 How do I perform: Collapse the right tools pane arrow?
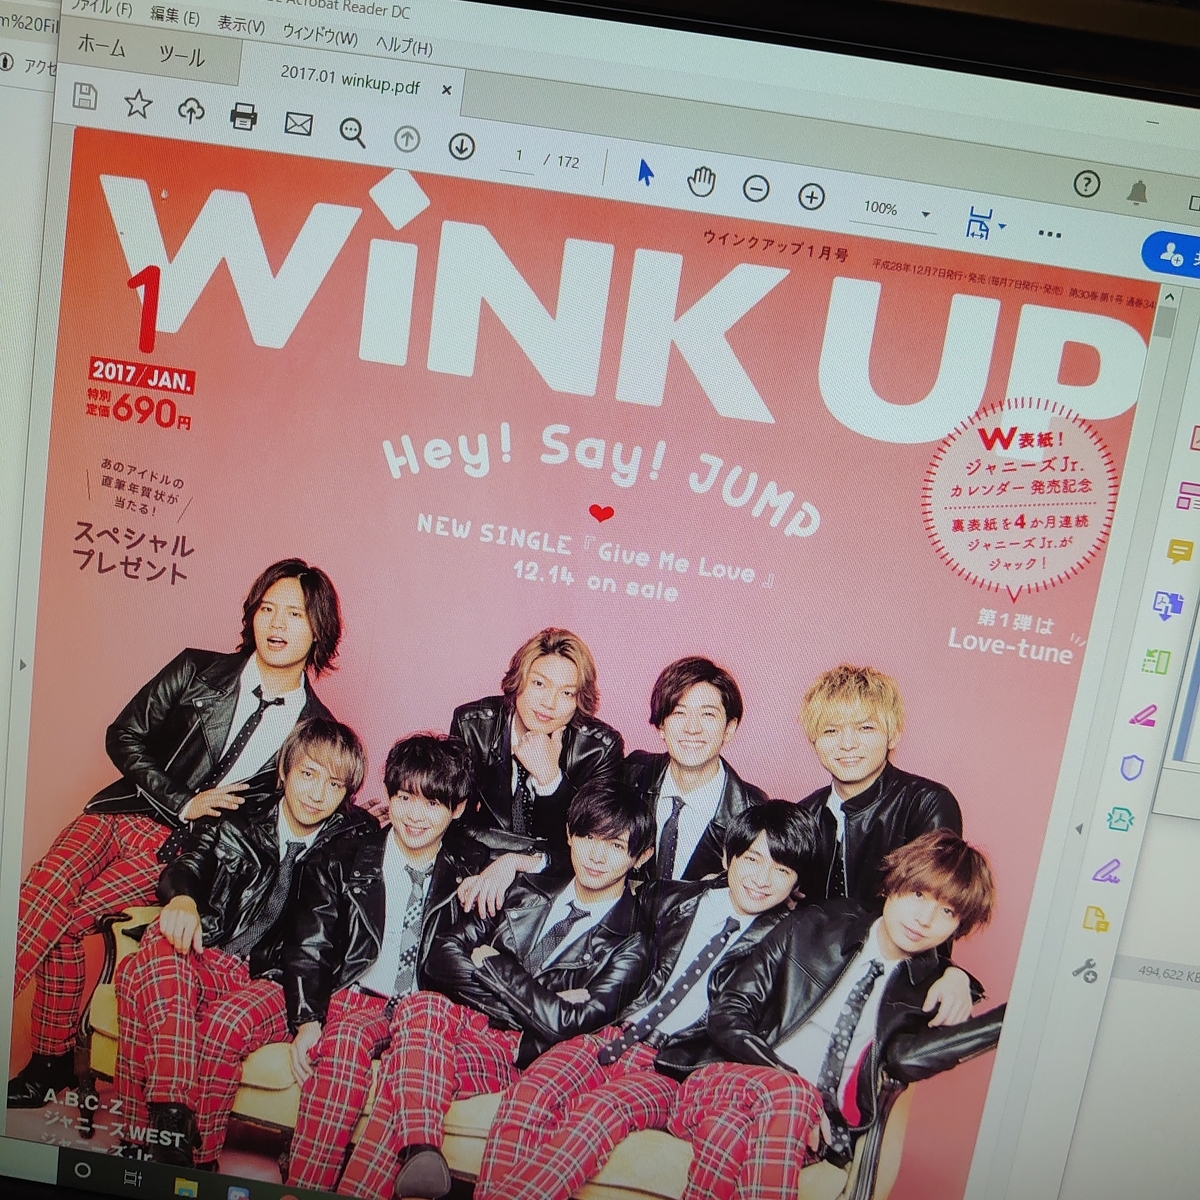pyautogui.click(x=1078, y=828)
